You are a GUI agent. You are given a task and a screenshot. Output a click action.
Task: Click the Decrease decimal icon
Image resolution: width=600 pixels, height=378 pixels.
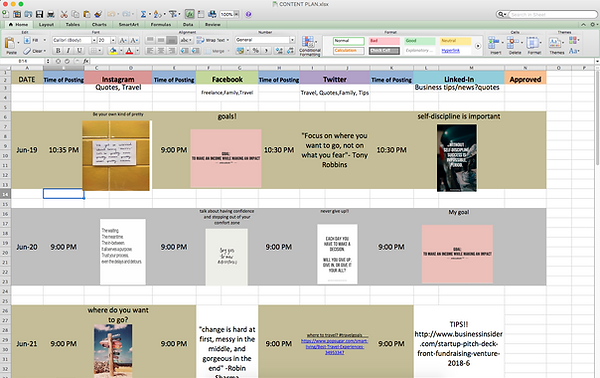290,51
